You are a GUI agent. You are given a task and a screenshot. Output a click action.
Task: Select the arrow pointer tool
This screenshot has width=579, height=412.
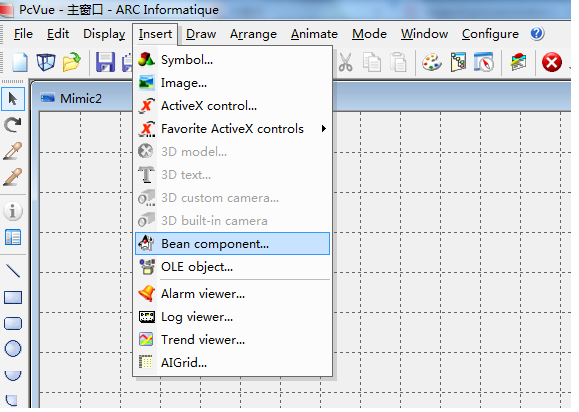[13, 99]
